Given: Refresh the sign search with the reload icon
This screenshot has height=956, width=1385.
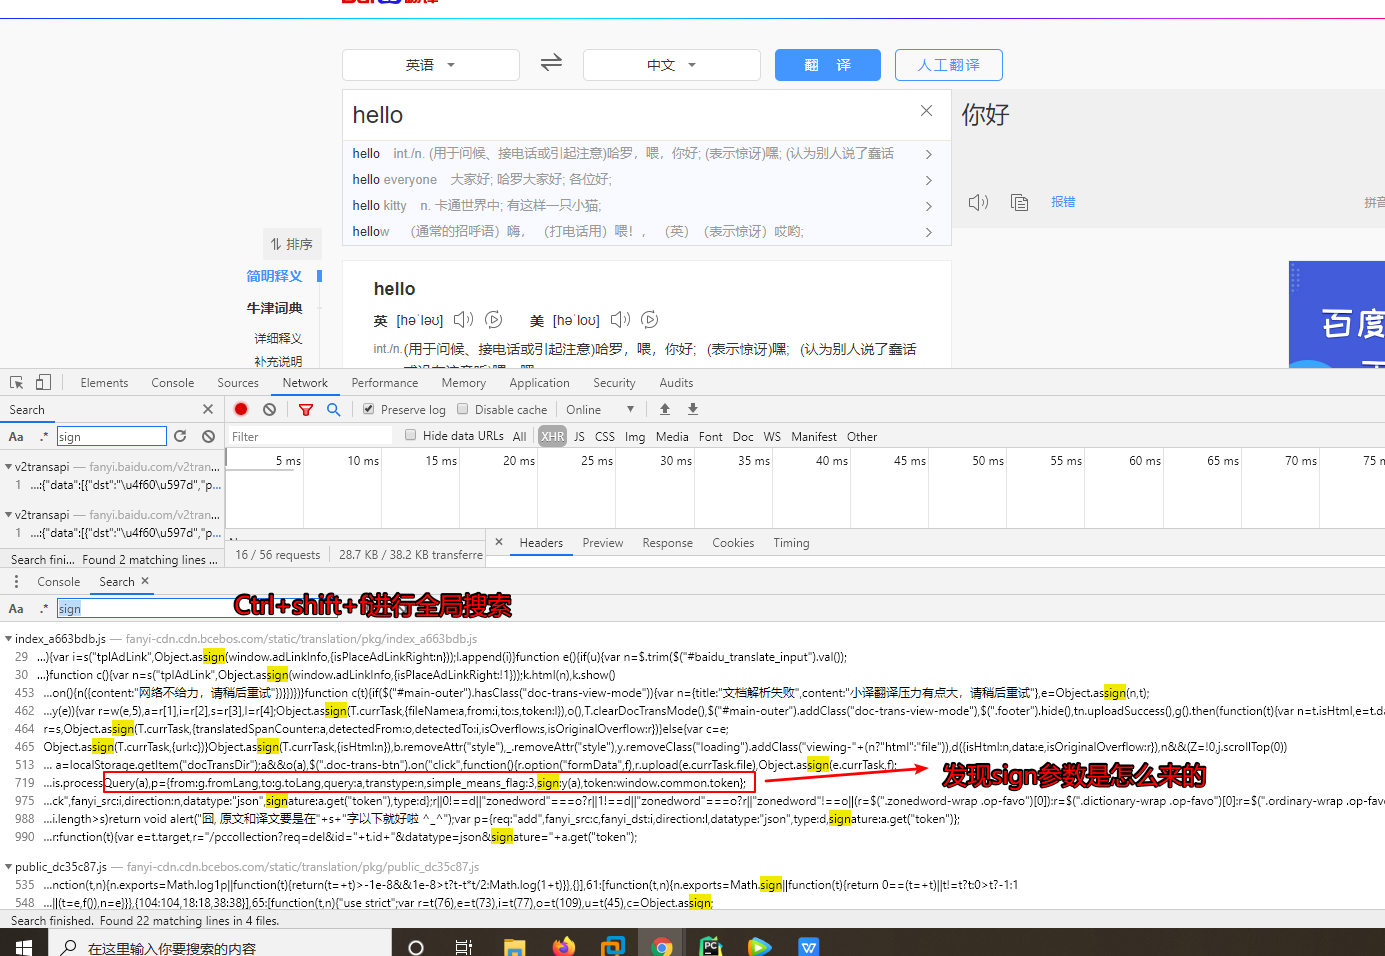Looking at the screenshot, I should point(180,436).
